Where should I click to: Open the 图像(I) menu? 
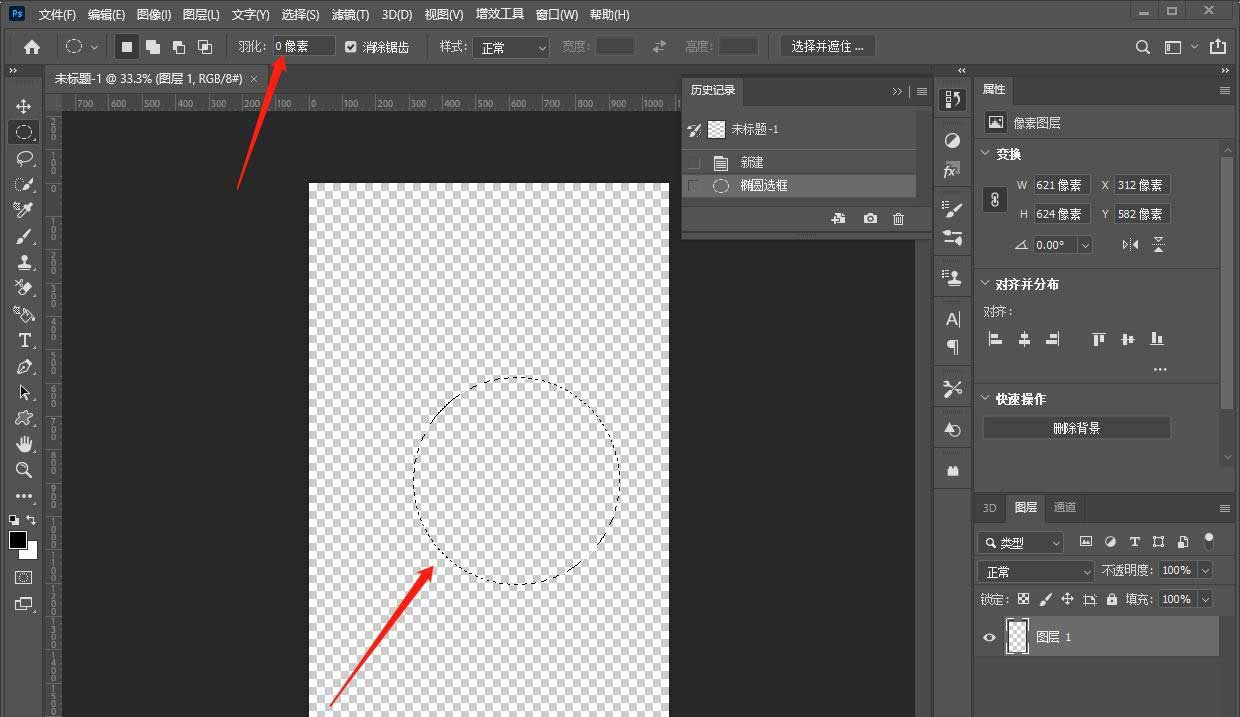(x=153, y=15)
